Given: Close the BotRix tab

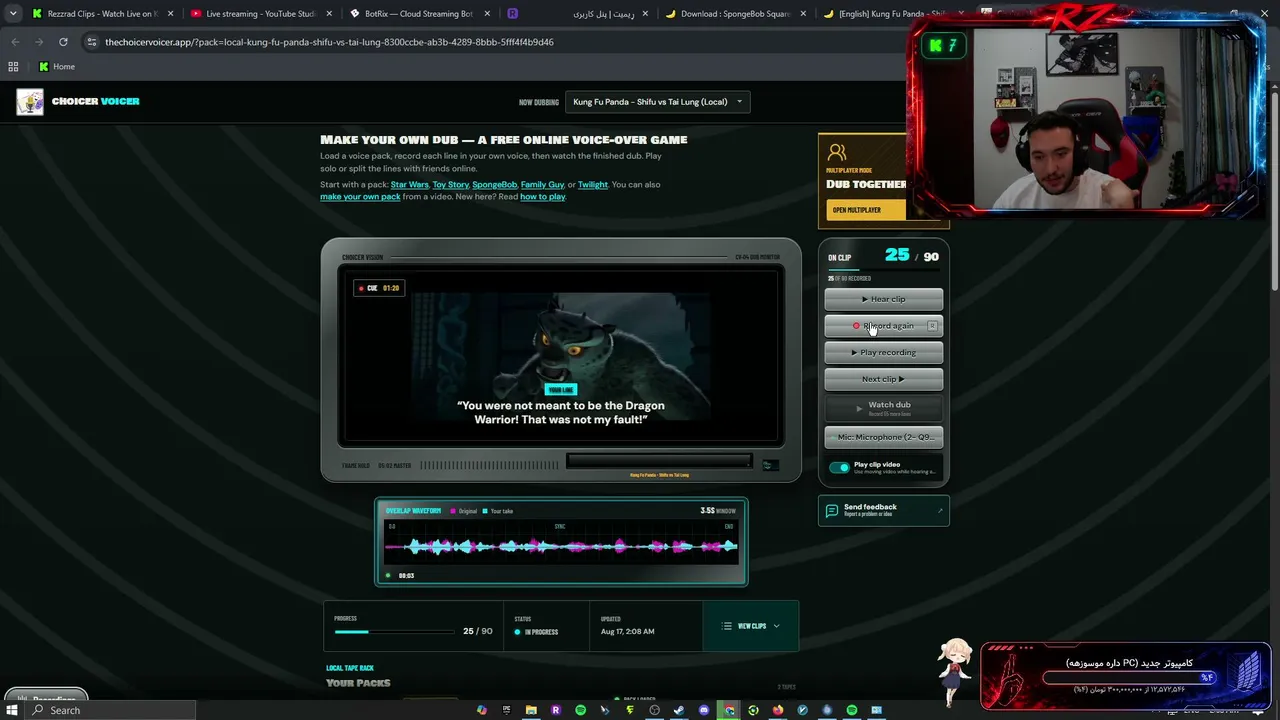Looking at the screenshot, I should pos(485,14).
